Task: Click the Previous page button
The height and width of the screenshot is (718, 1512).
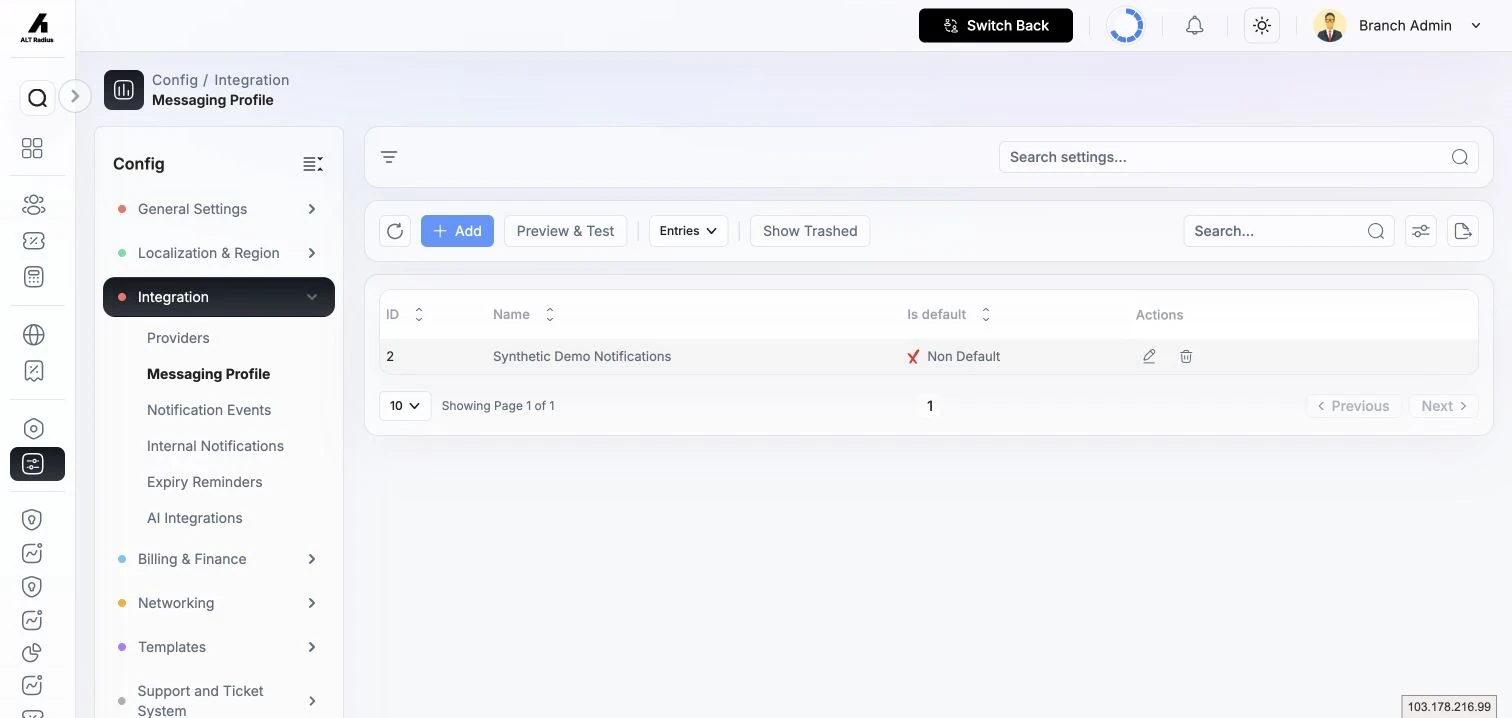Action: 1353,406
